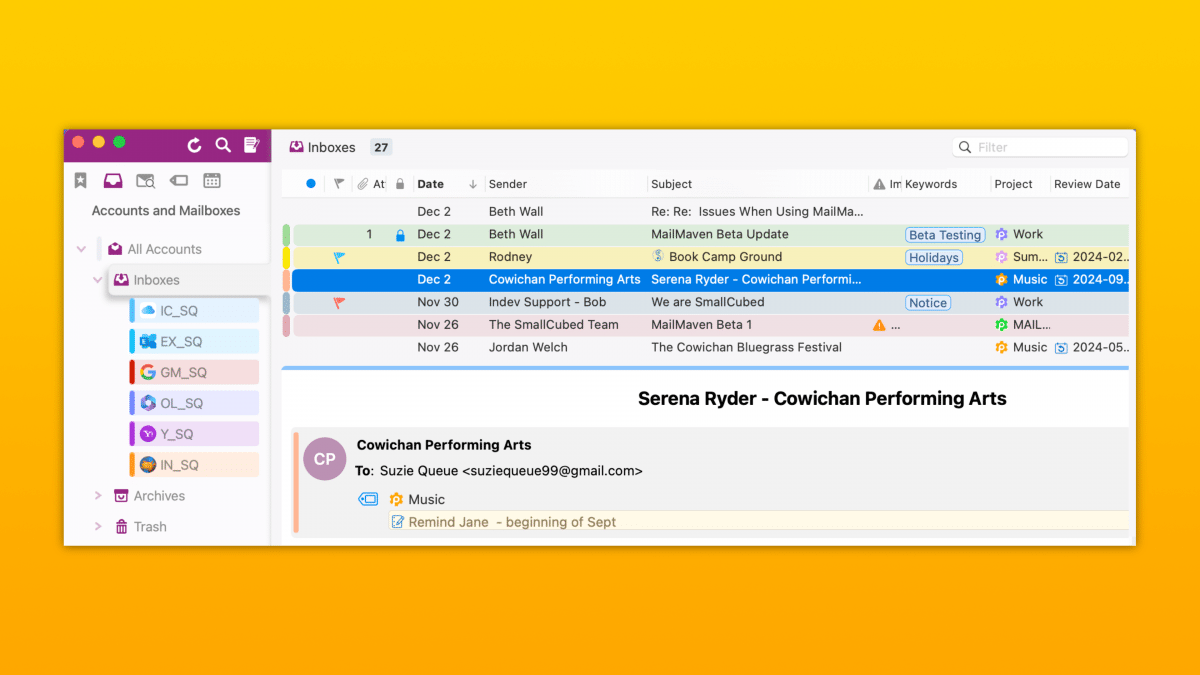Compose a new message via the note icon
Image resolution: width=1200 pixels, height=675 pixels.
(251, 146)
